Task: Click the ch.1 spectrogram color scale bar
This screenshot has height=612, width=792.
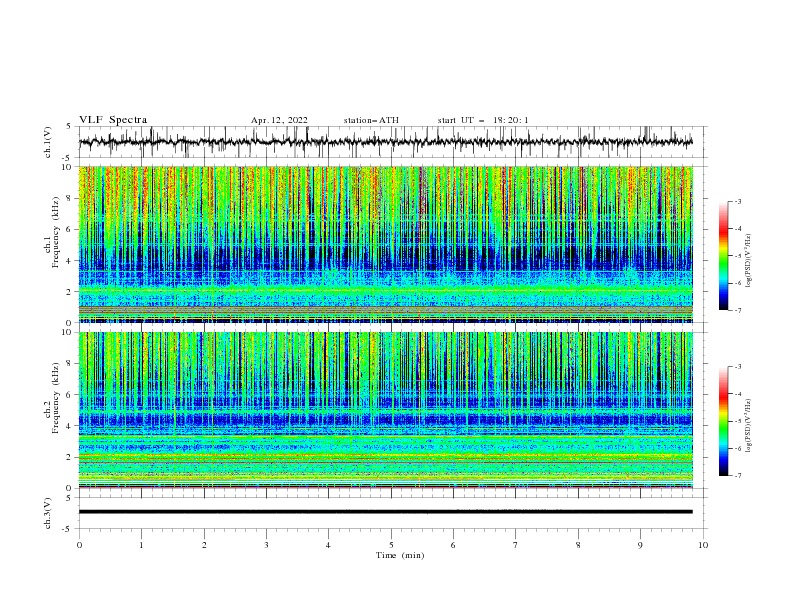Action: (724, 256)
